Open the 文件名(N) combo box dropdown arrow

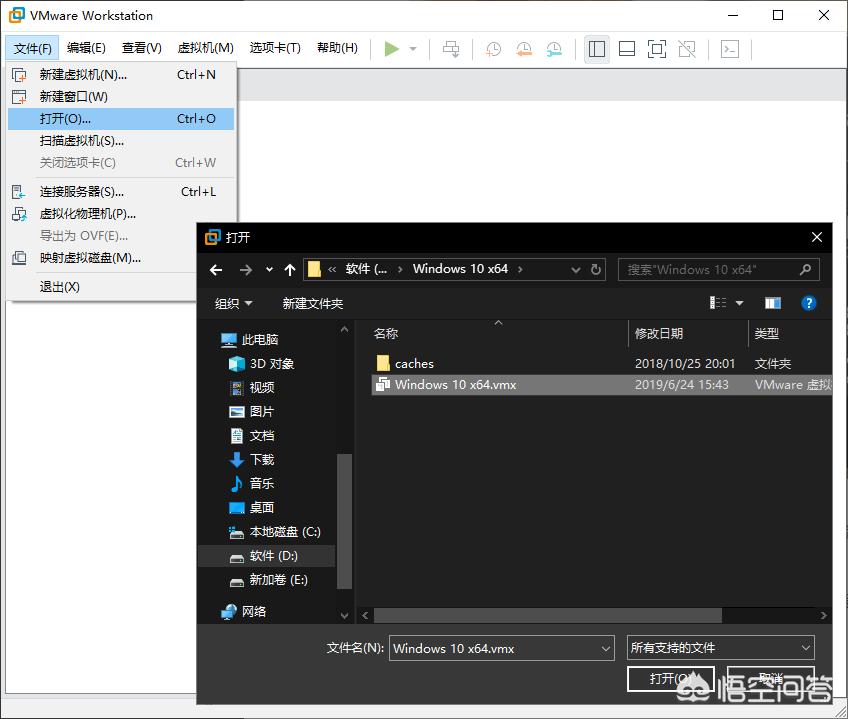coord(606,648)
